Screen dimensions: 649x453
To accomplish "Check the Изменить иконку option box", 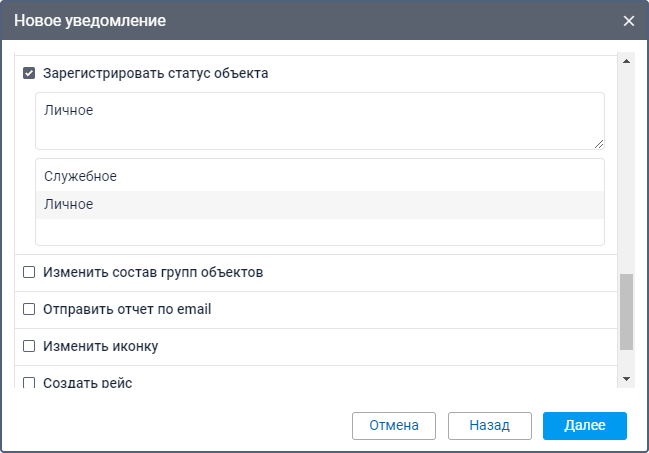I will tap(29, 346).
